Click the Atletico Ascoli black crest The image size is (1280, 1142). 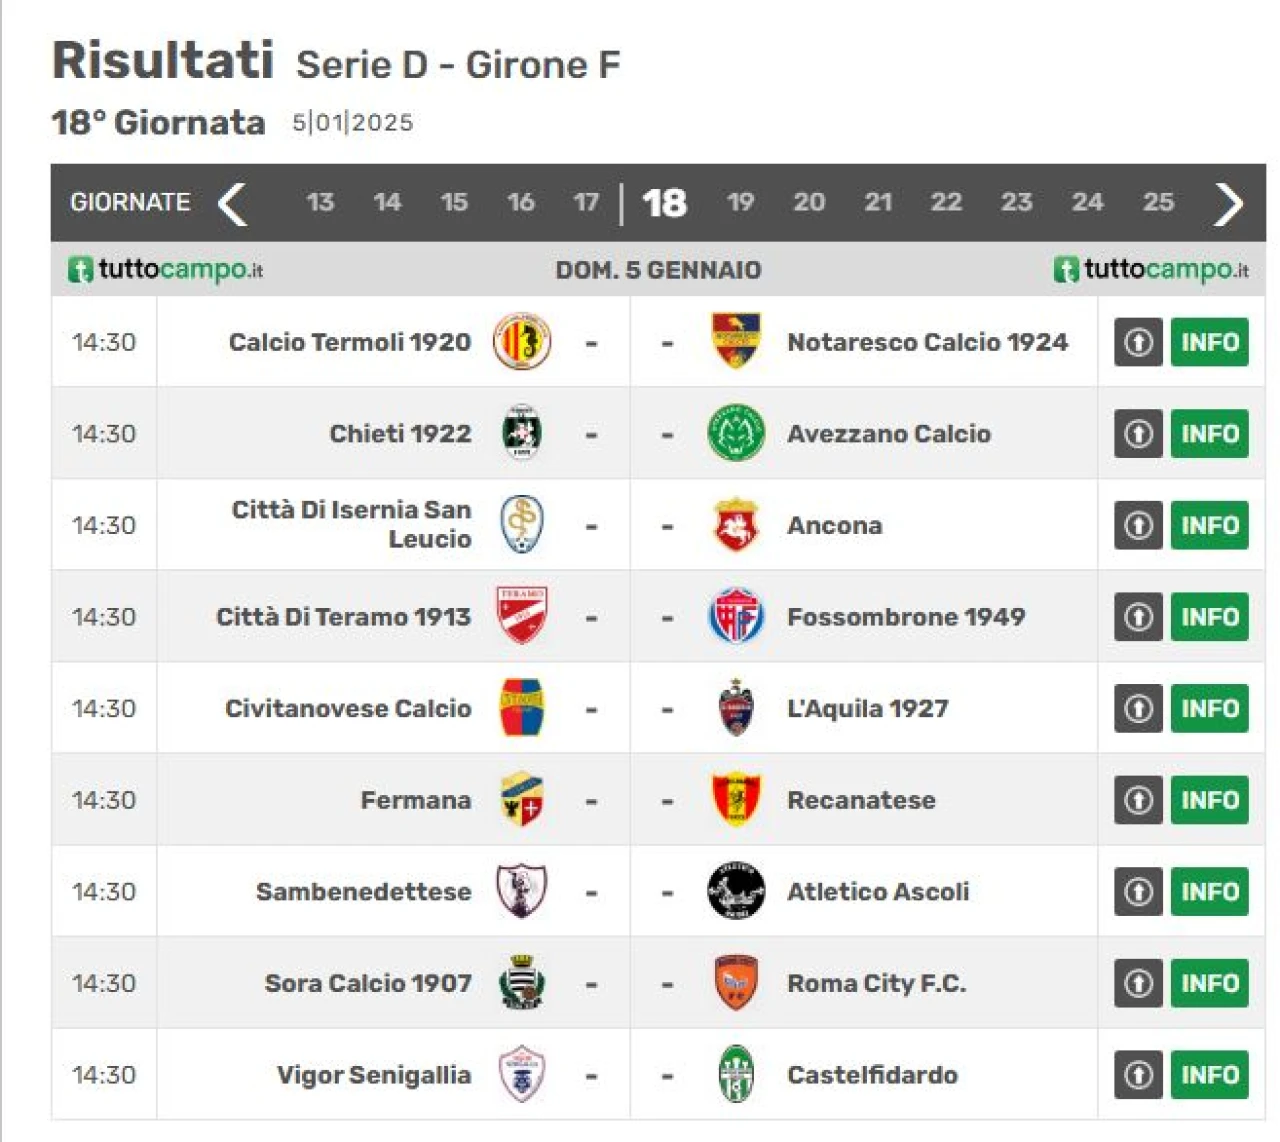tap(736, 891)
